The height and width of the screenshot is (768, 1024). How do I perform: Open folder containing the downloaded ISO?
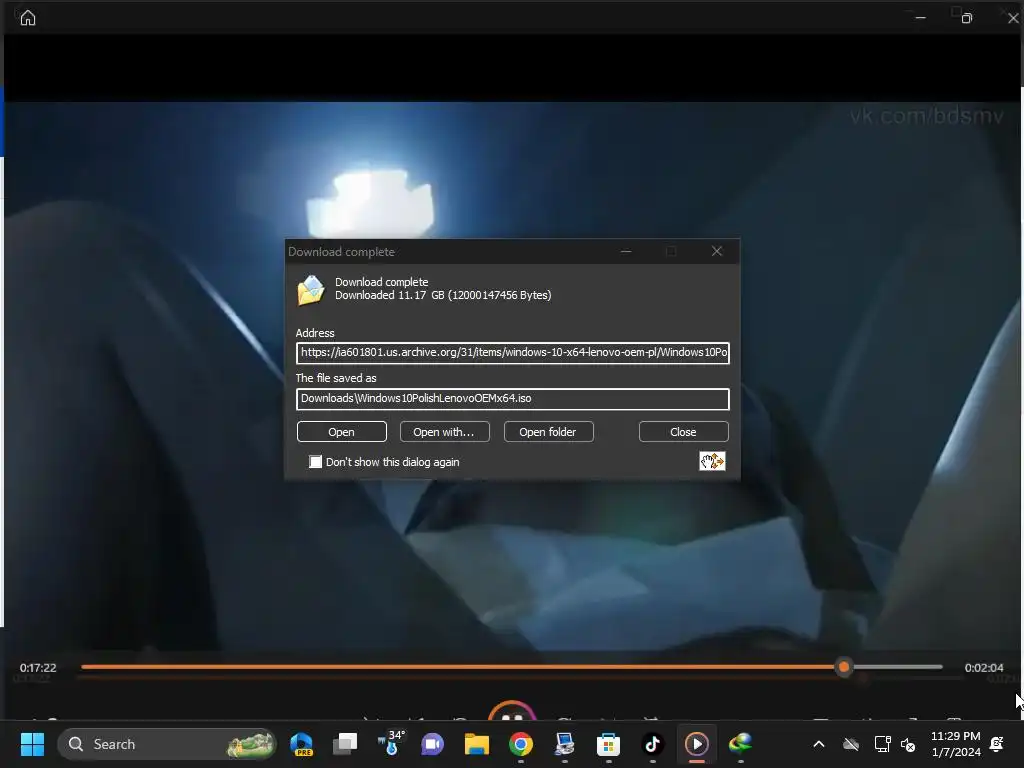pyautogui.click(x=548, y=432)
